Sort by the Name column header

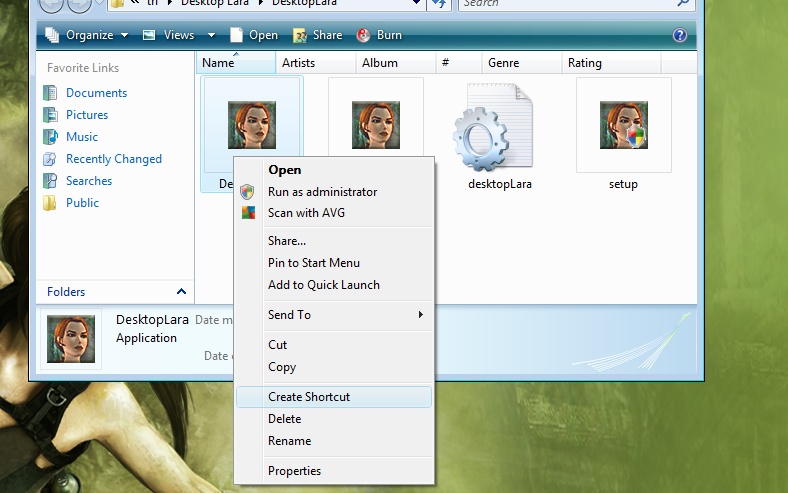click(236, 63)
